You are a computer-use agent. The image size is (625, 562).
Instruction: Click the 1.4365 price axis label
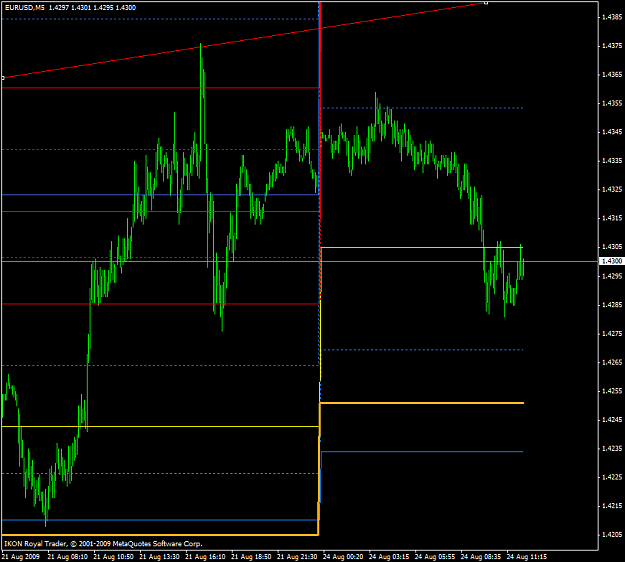pos(612,75)
